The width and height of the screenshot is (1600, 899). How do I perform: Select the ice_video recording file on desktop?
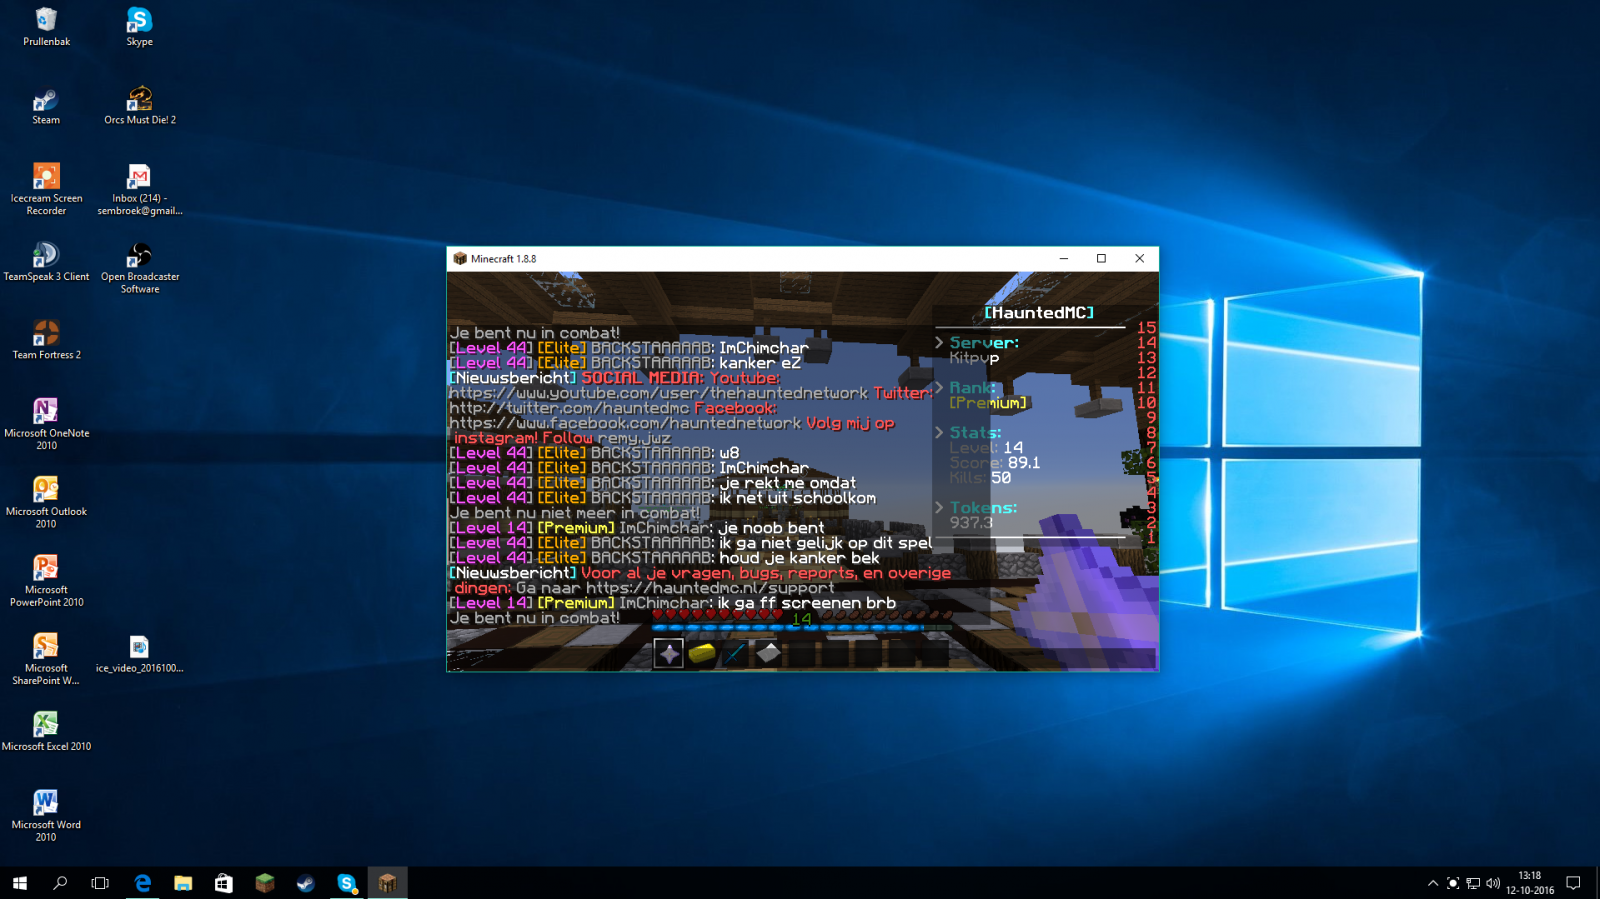[139, 653]
